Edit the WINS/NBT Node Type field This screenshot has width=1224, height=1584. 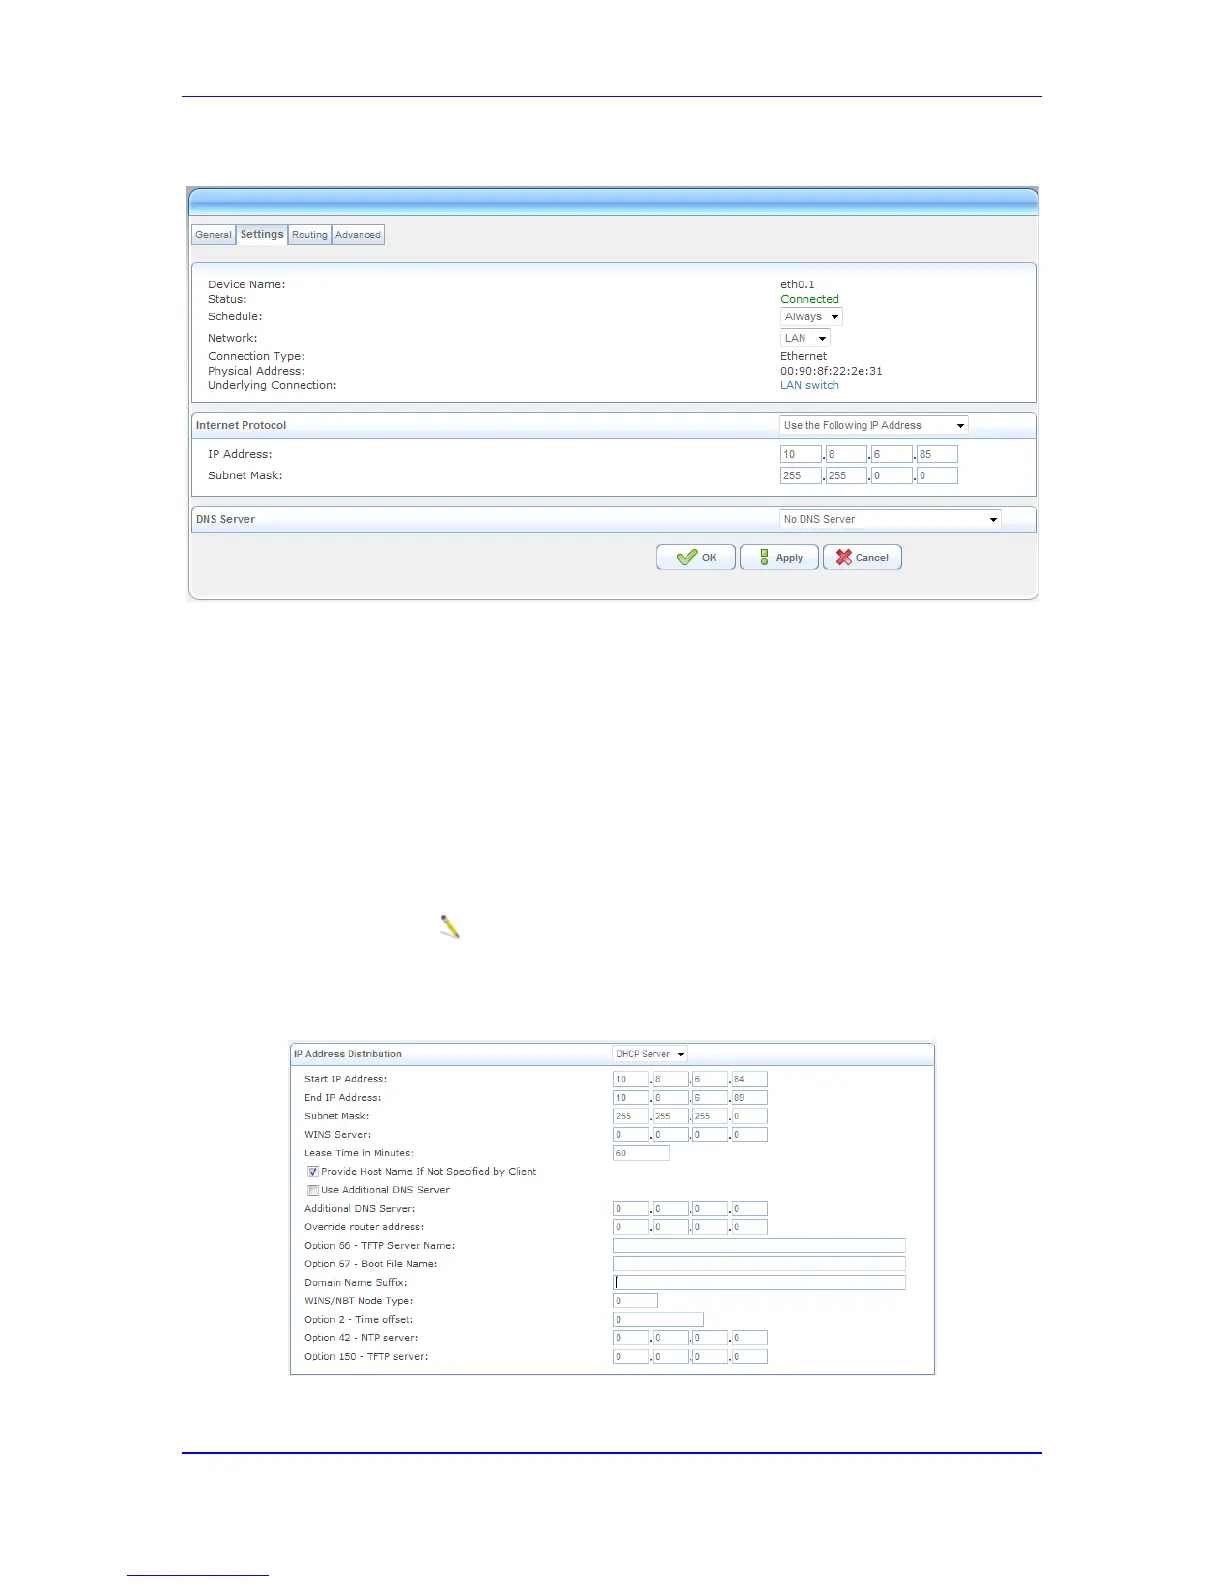[635, 1301]
